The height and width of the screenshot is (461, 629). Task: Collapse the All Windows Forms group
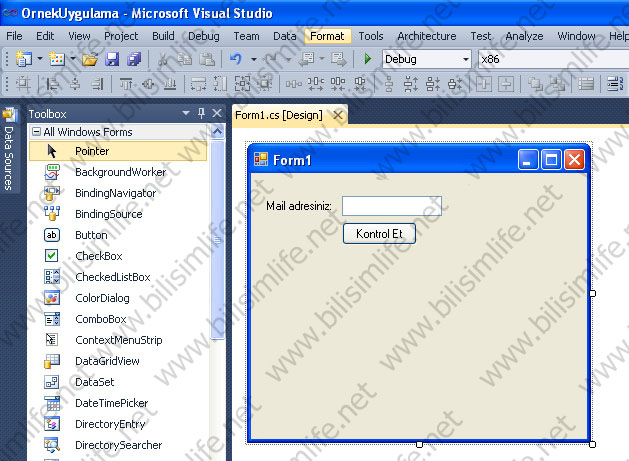coord(37,132)
